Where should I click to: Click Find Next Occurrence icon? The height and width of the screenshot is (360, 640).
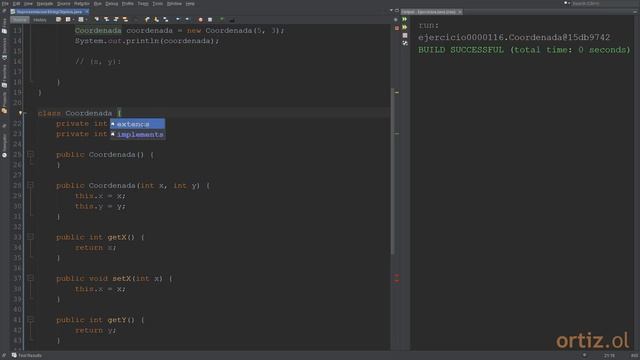[116, 19]
